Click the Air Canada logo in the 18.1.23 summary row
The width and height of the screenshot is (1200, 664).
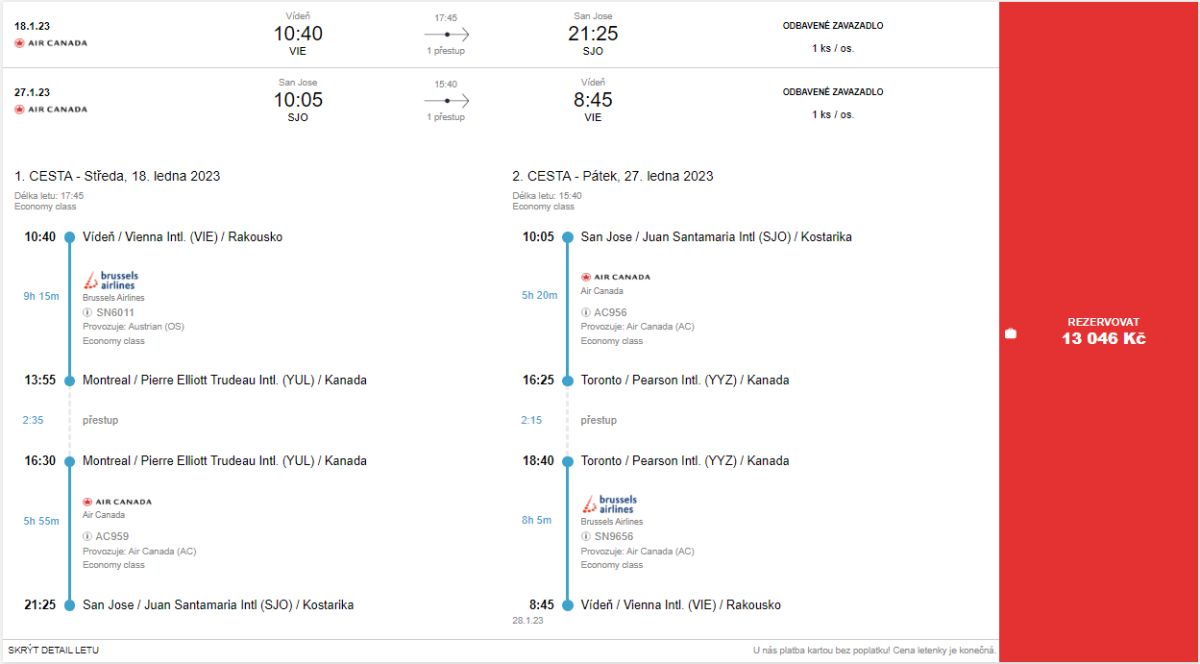51,43
